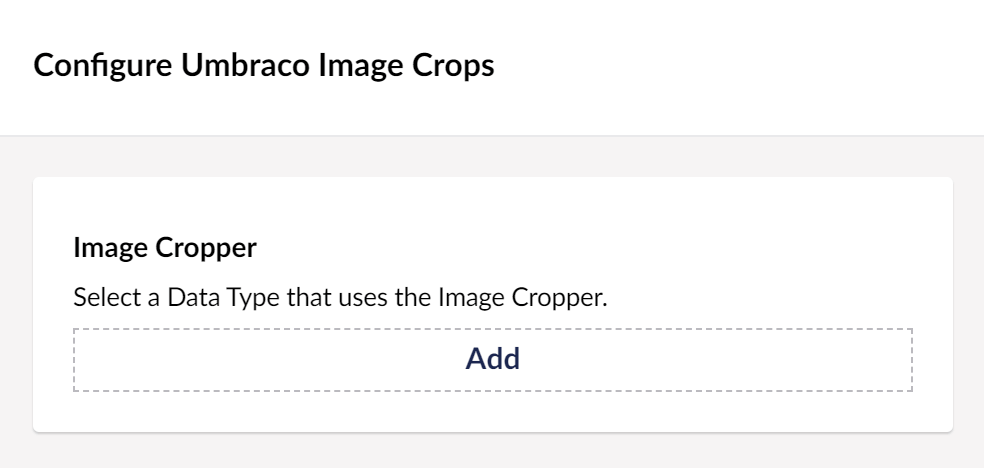Select the "Image Cropper" property label
This screenshot has width=984, height=468.
click(x=166, y=249)
